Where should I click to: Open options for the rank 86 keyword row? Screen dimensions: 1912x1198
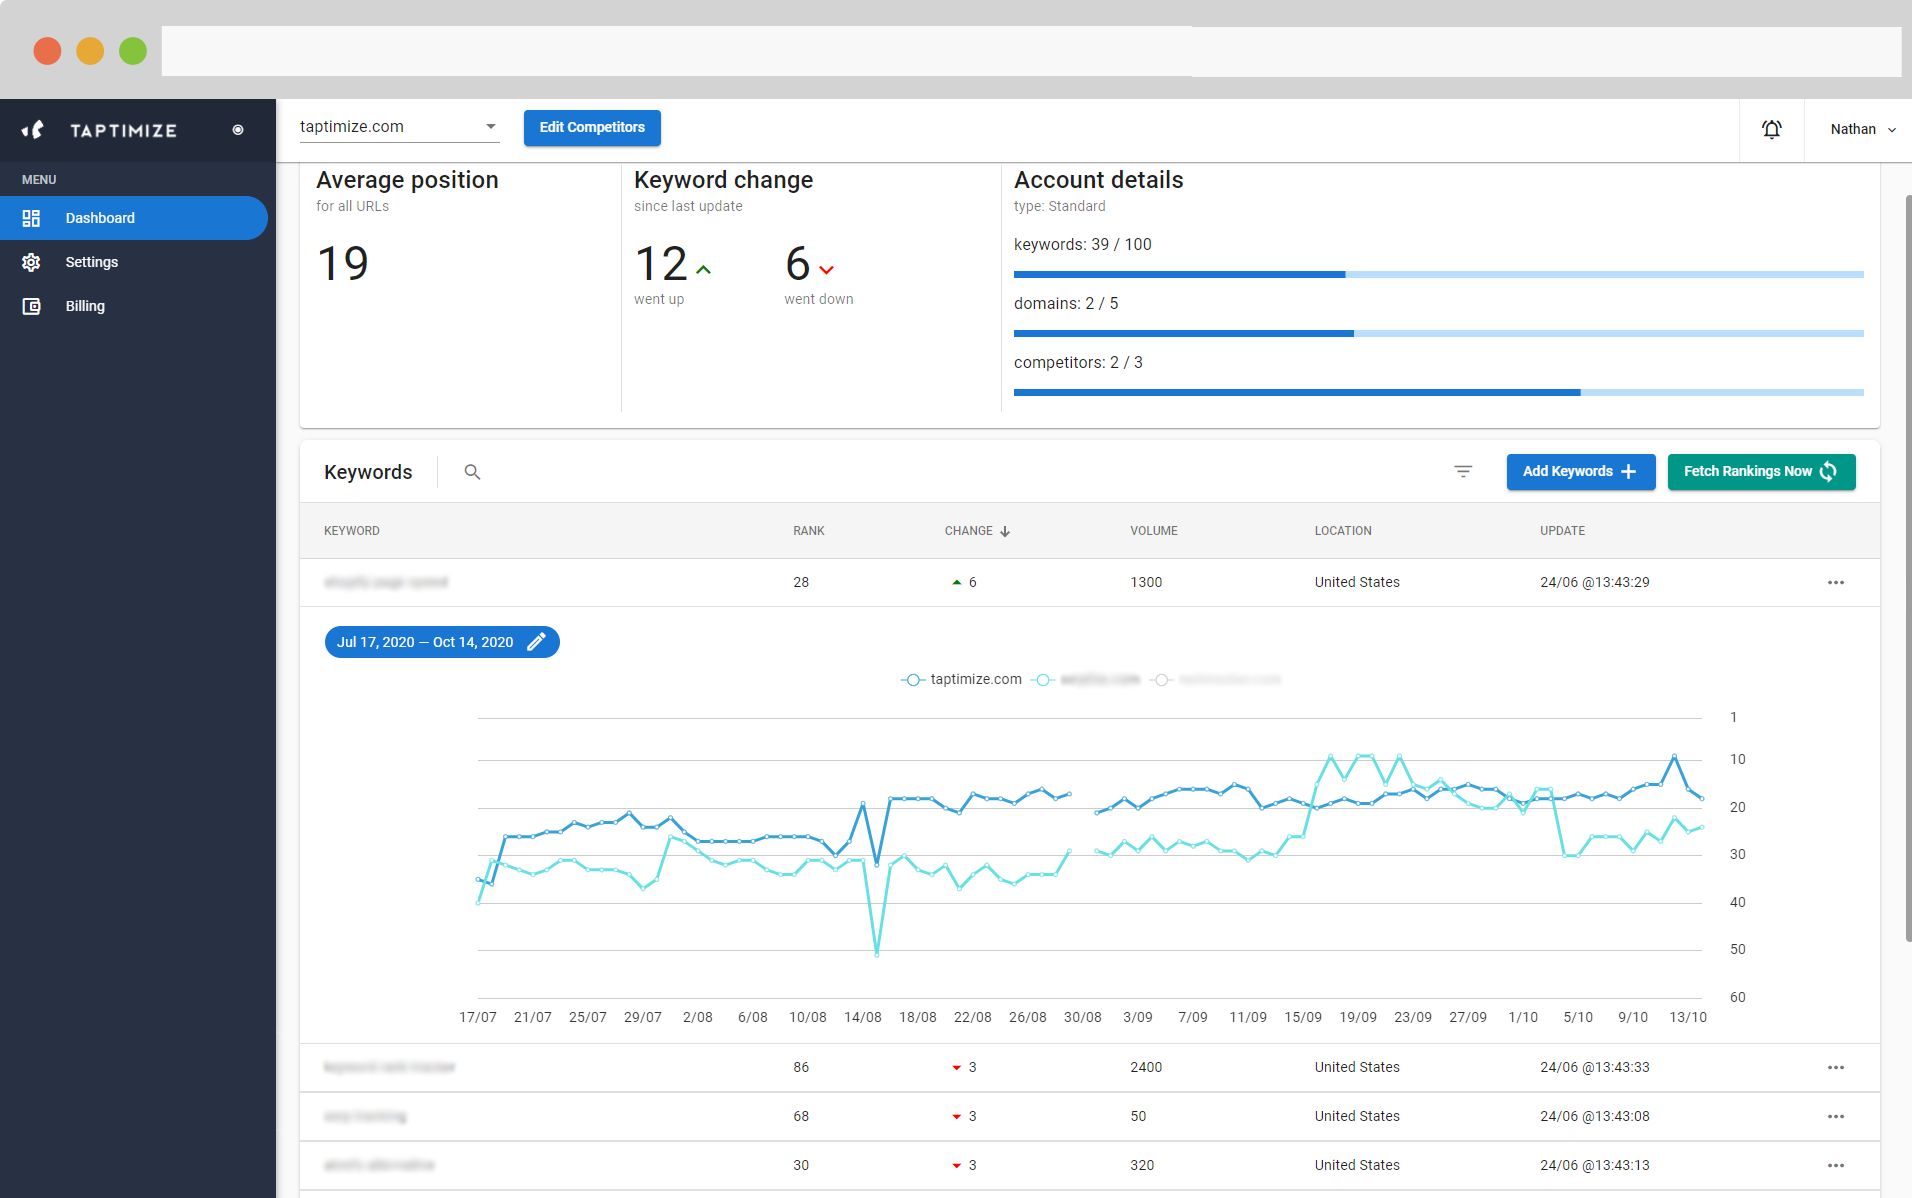[1836, 1068]
